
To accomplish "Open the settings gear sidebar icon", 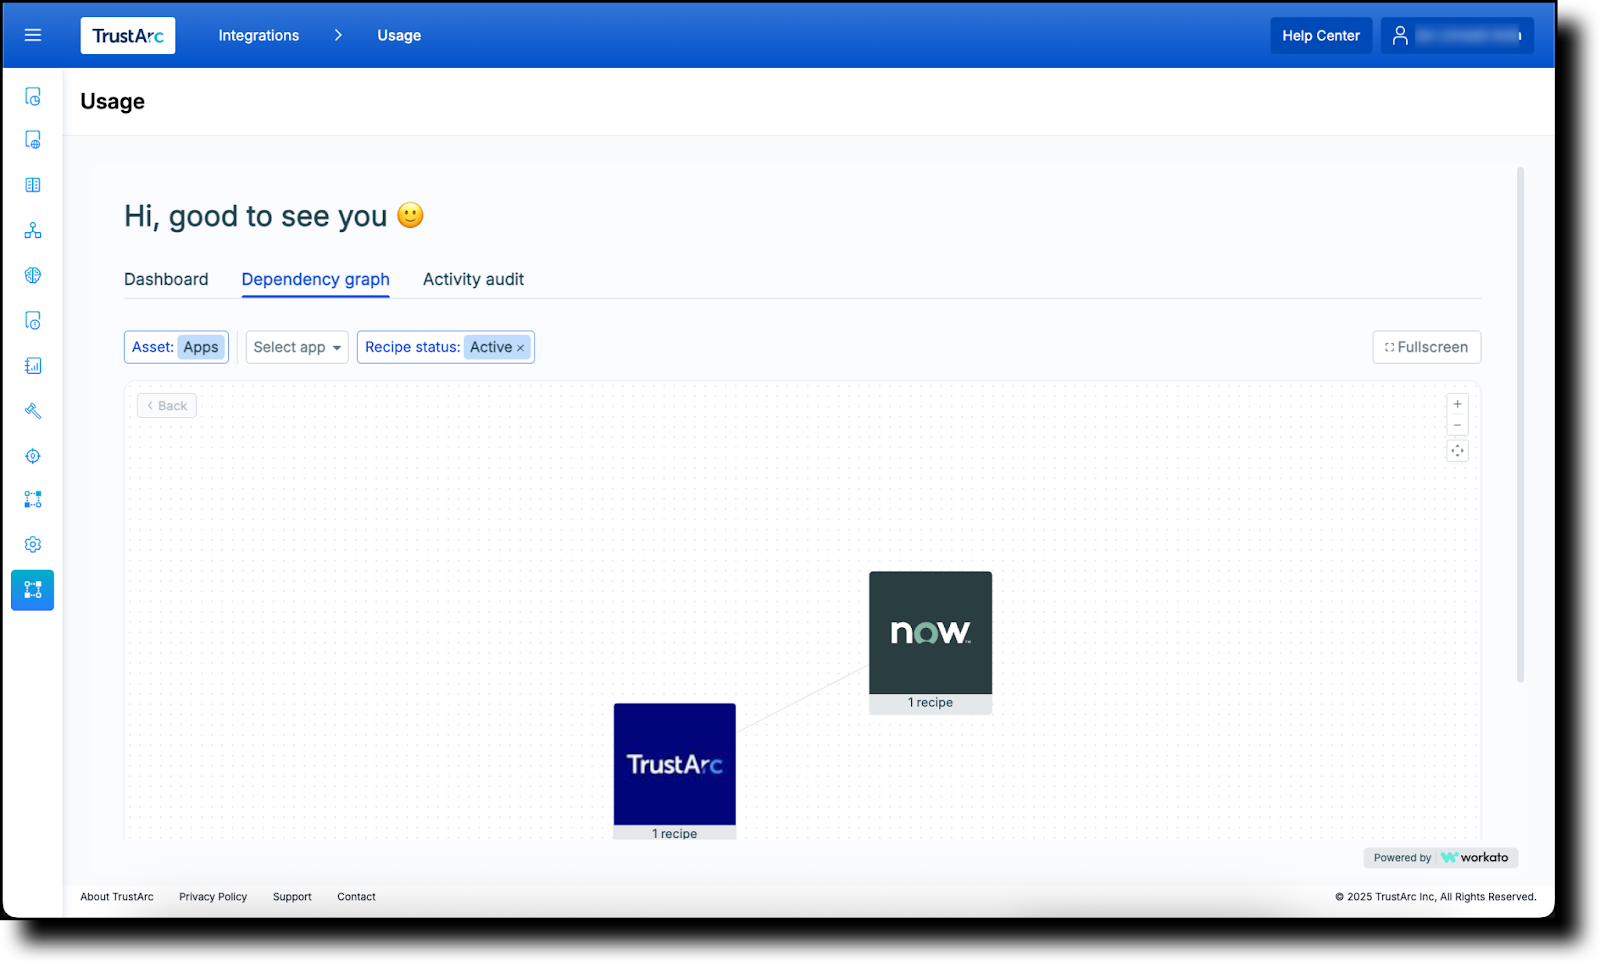I will click(x=33, y=545).
